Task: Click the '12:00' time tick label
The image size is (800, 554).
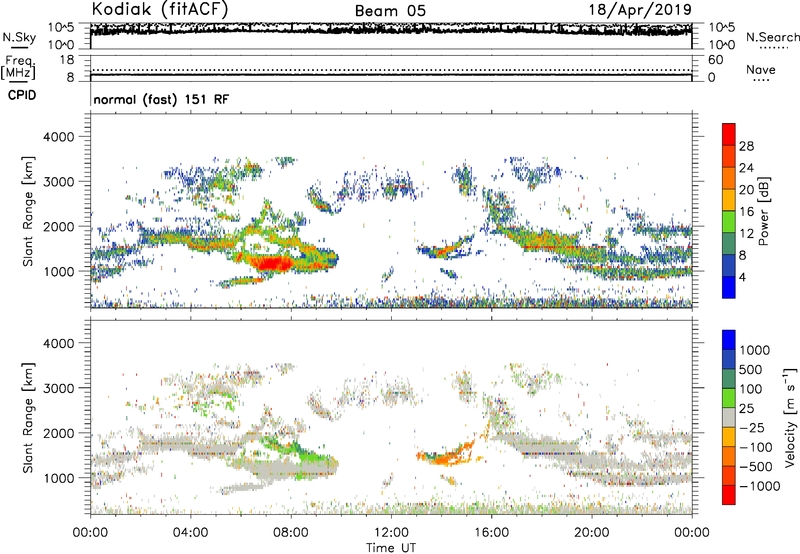Action: [x=391, y=533]
